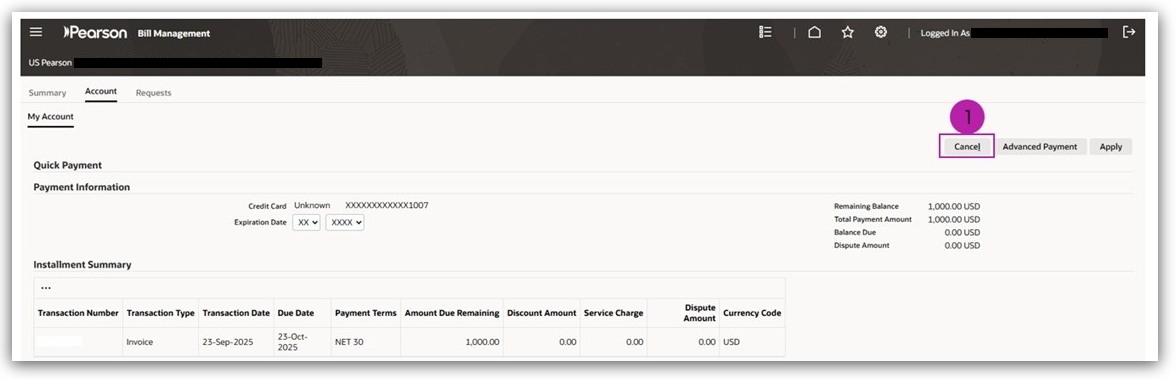
Task: Open the three-dot table actions menu
Action: (46, 288)
